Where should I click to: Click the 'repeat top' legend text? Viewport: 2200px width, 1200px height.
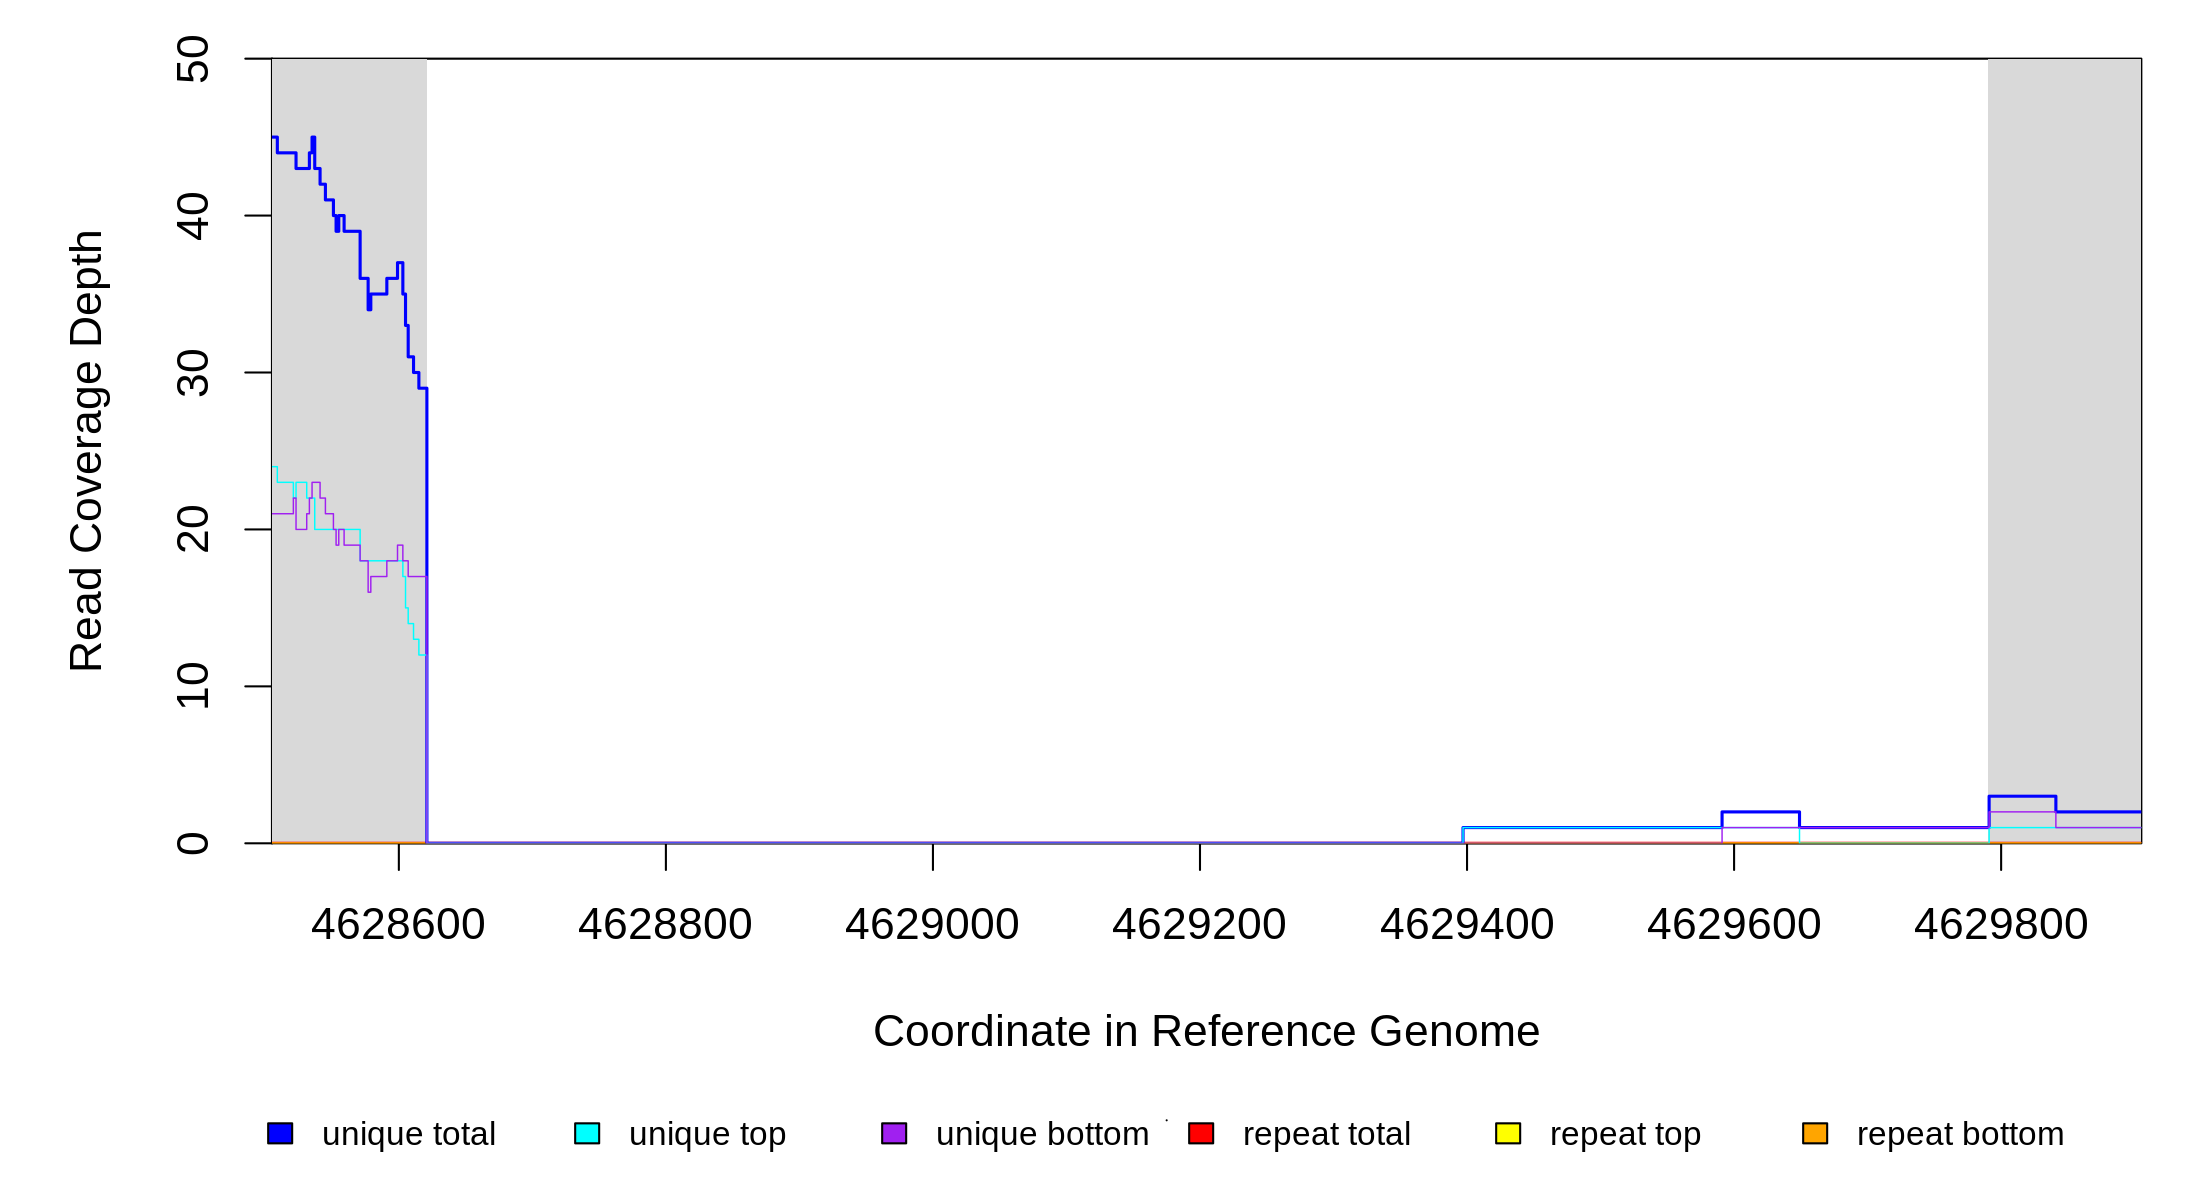point(1625,1134)
